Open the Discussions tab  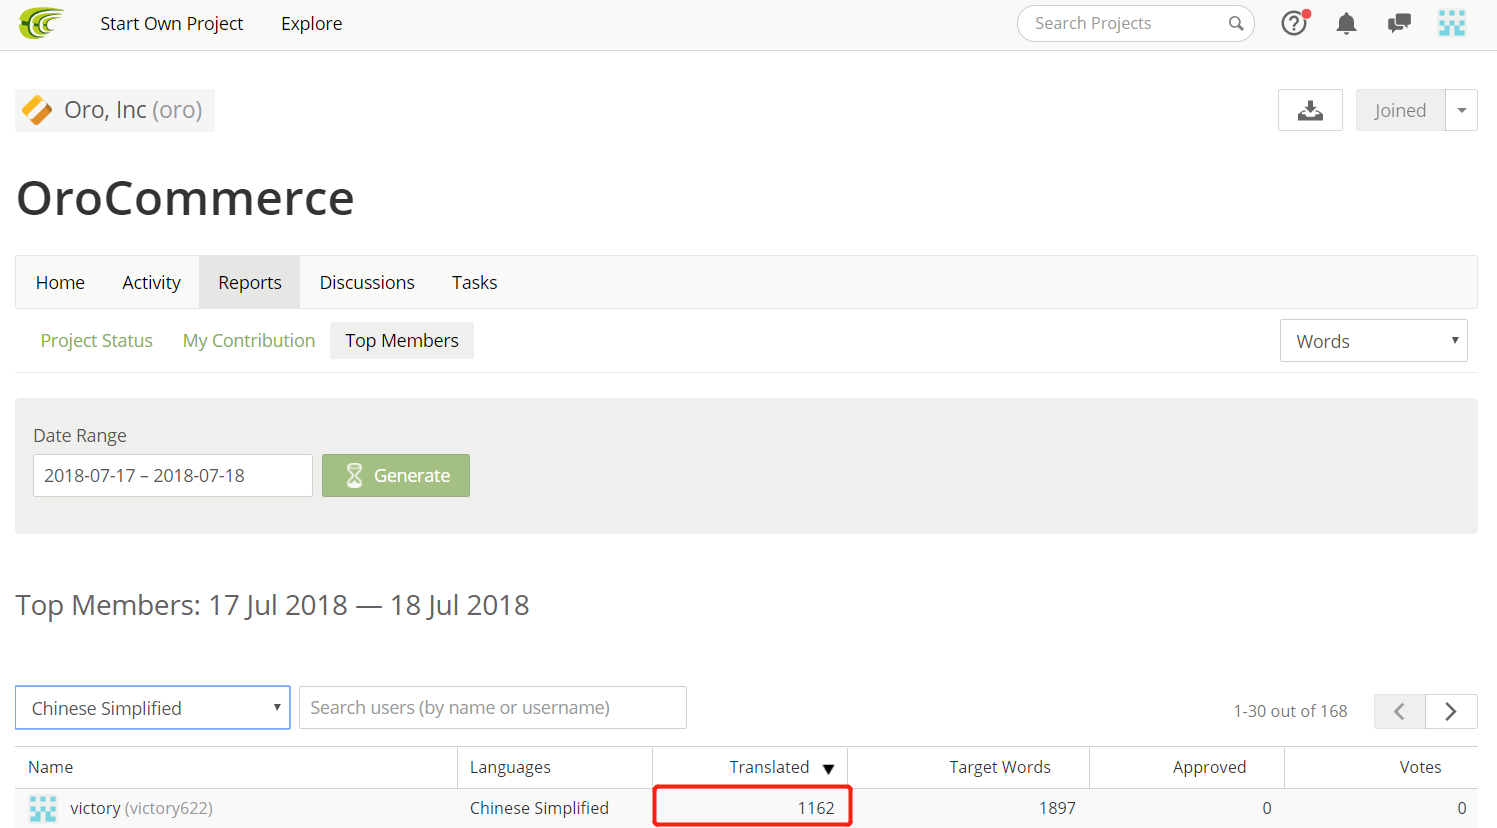coord(367,283)
